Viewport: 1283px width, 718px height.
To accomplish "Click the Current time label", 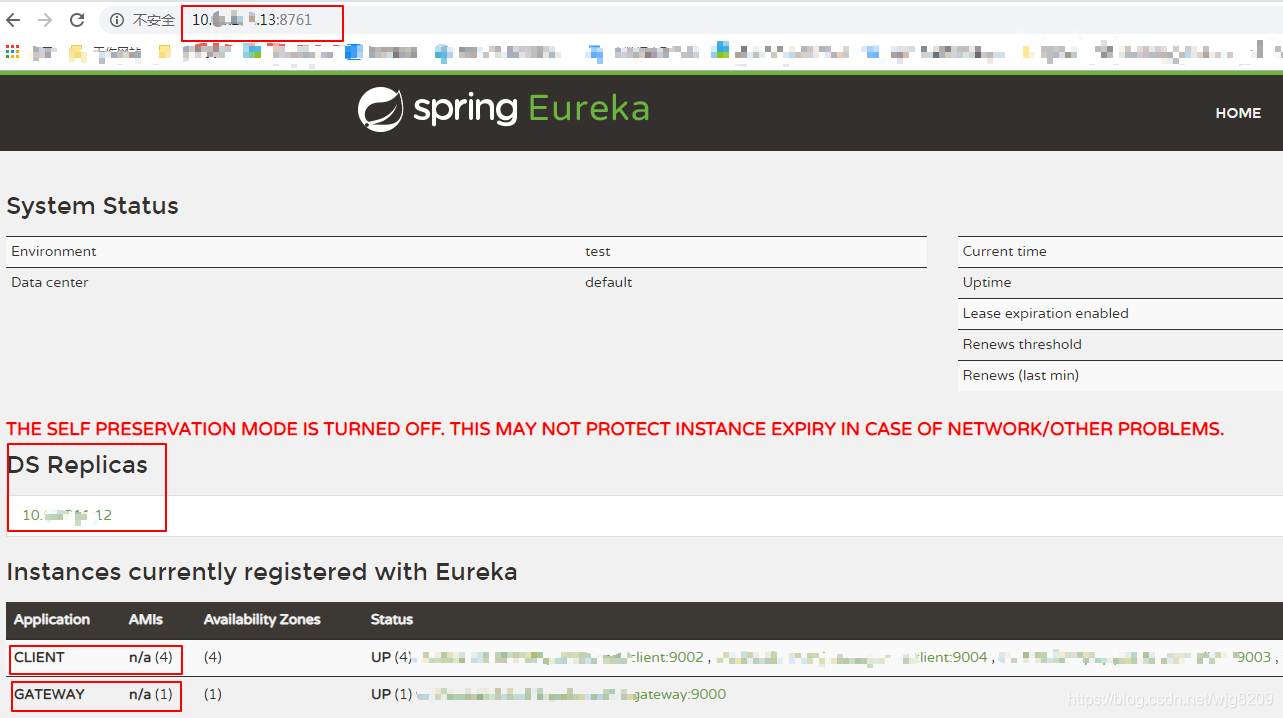I will tap(1005, 251).
